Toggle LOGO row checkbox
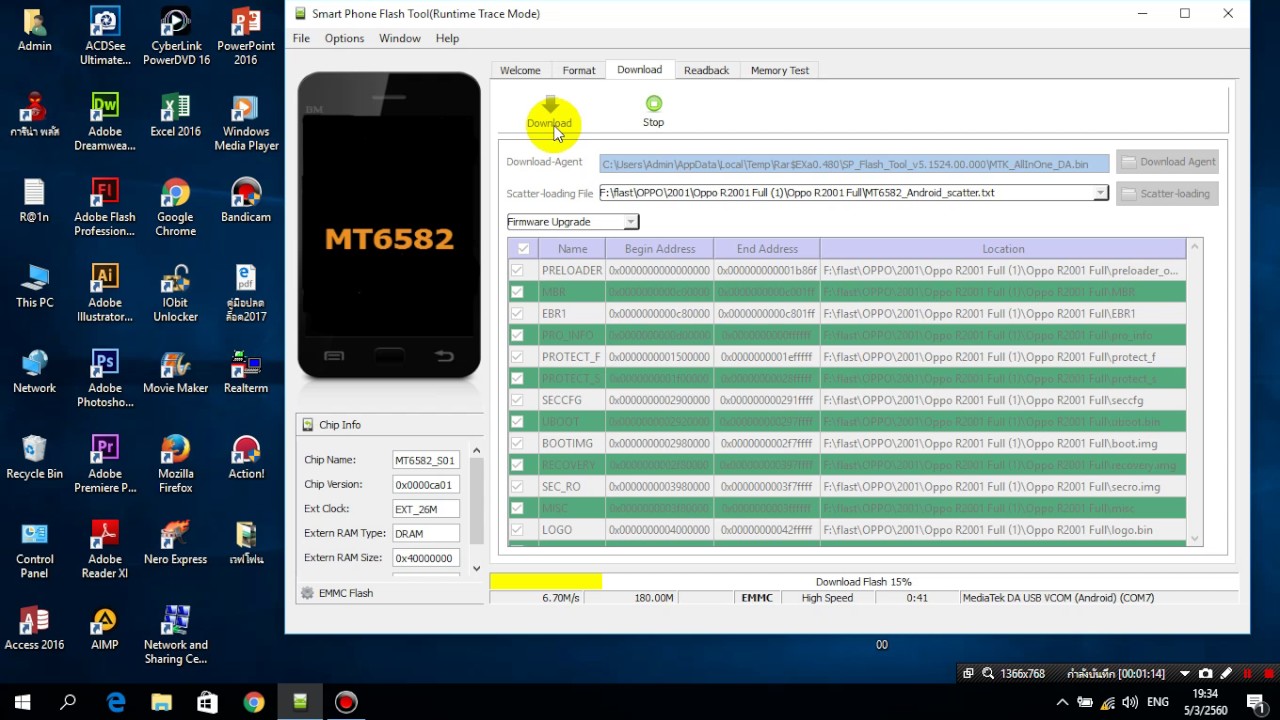 [x=517, y=529]
